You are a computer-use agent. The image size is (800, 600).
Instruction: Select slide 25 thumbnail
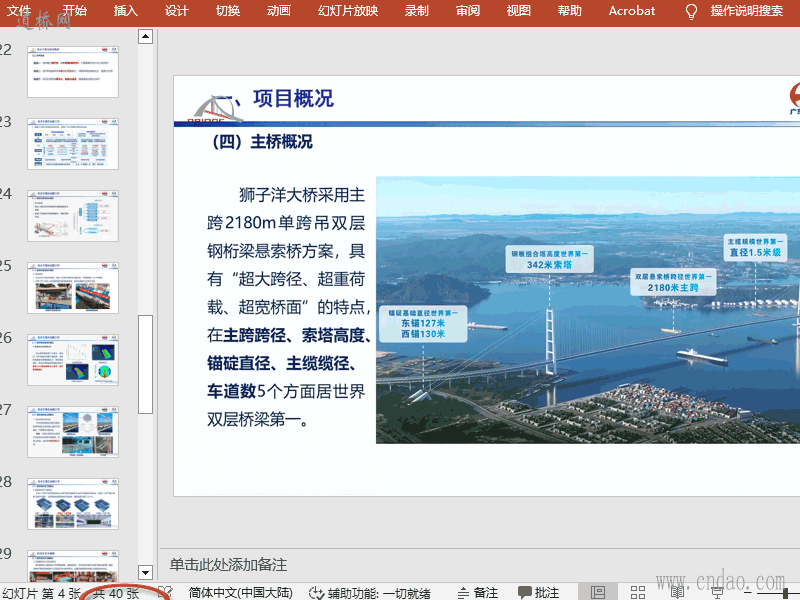pyautogui.click(x=73, y=288)
